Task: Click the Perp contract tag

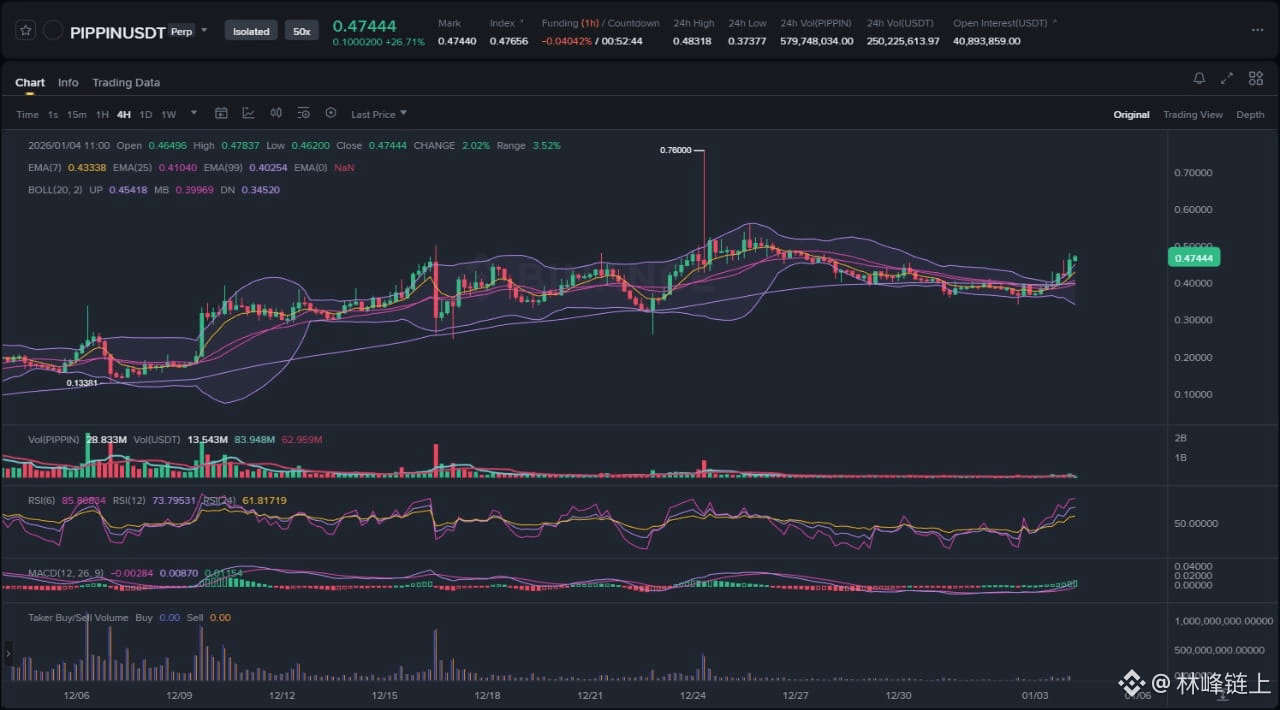Action: pos(181,31)
